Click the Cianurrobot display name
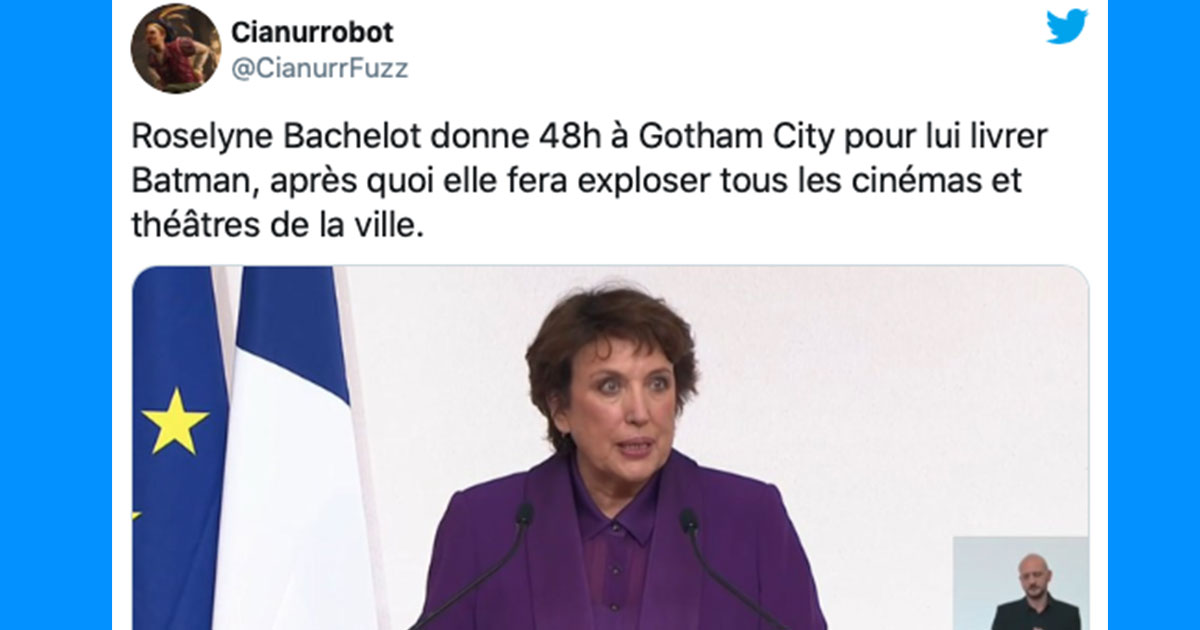The height and width of the screenshot is (630, 1200). (x=312, y=32)
